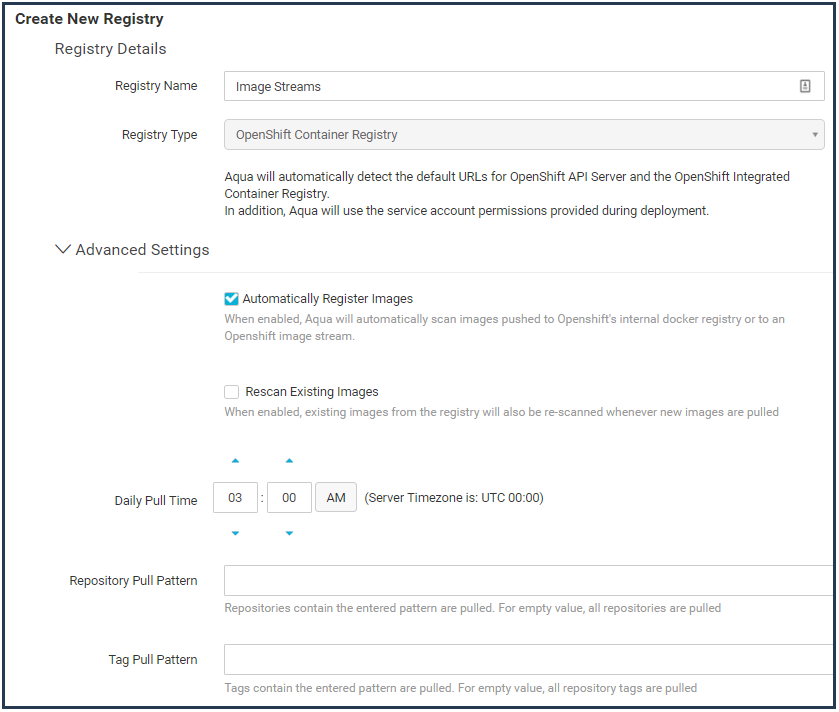Decrease the Daily Pull Time minutes
This screenshot has height=712, width=839.
pos(289,533)
